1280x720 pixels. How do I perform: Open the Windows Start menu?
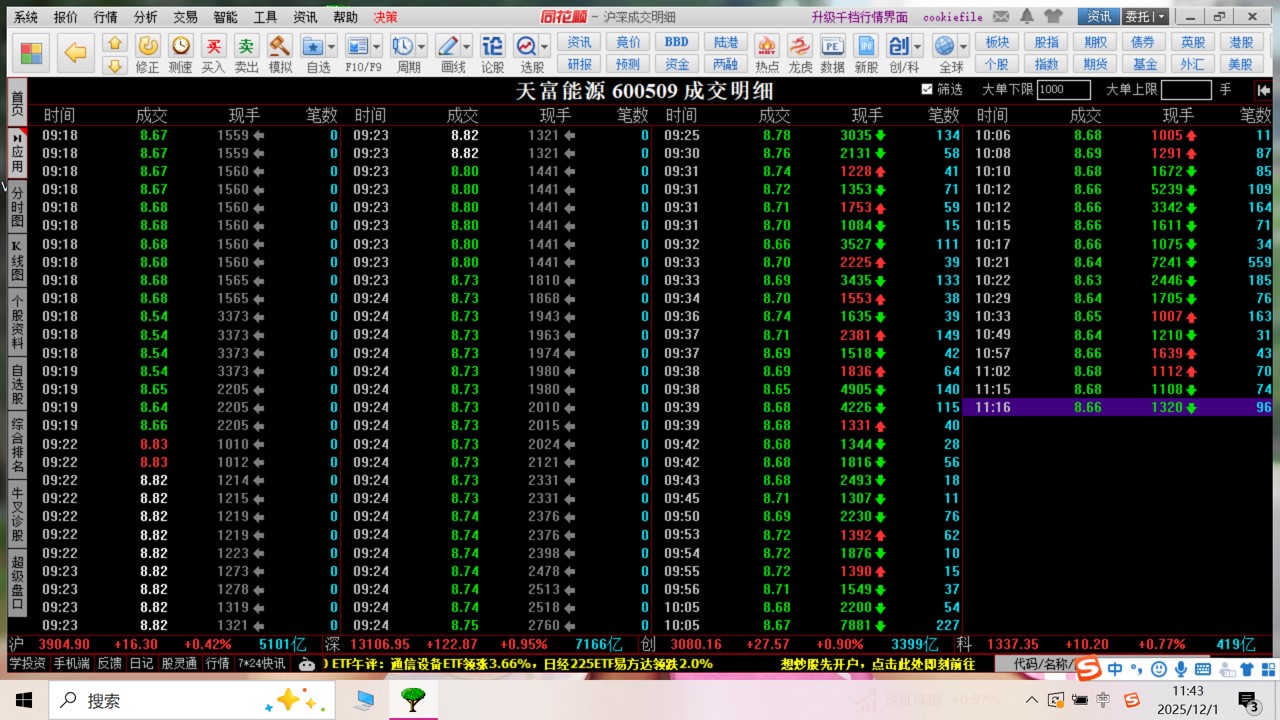(x=24, y=700)
